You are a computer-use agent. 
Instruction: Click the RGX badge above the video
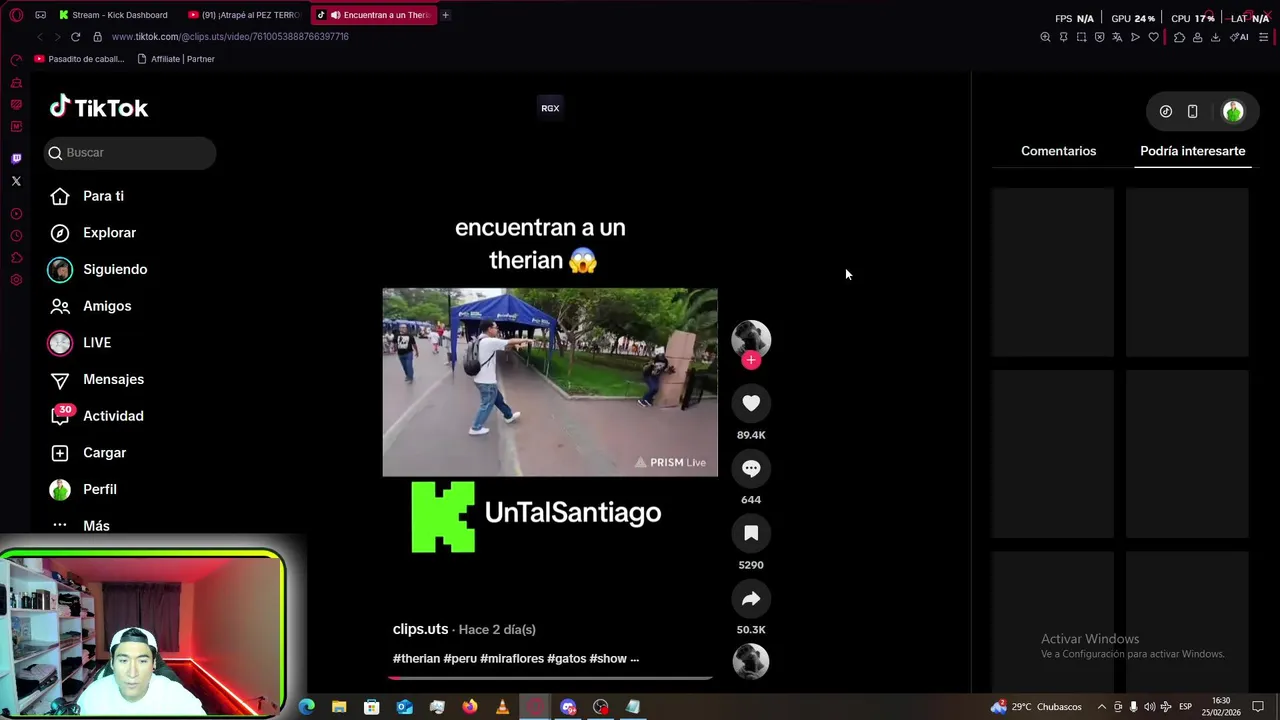point(550,108)
